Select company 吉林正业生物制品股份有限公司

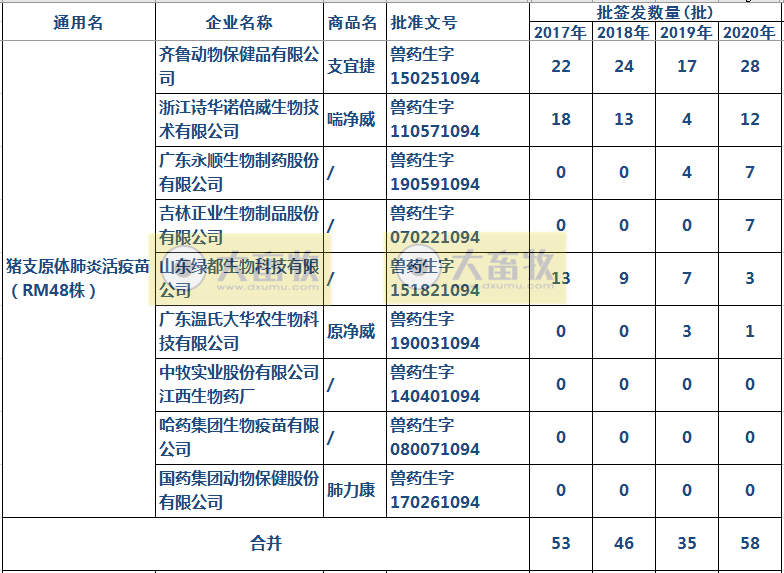(x=240, y=226)
